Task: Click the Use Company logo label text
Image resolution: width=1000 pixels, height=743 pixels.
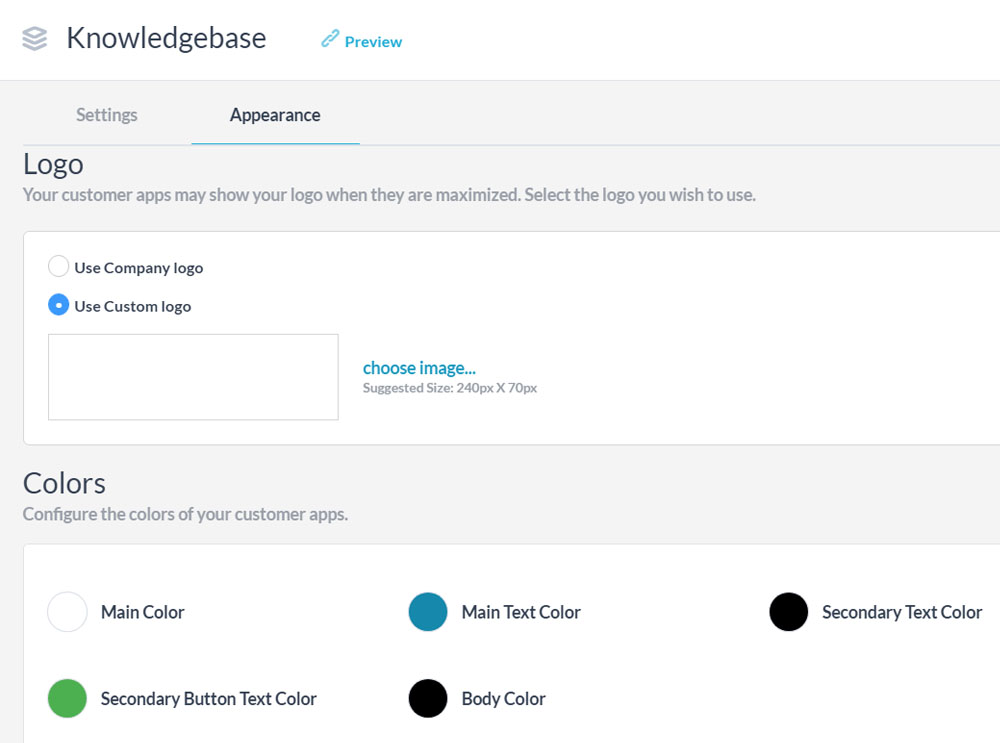Action: pyautogui.click(x=138, y=268)
